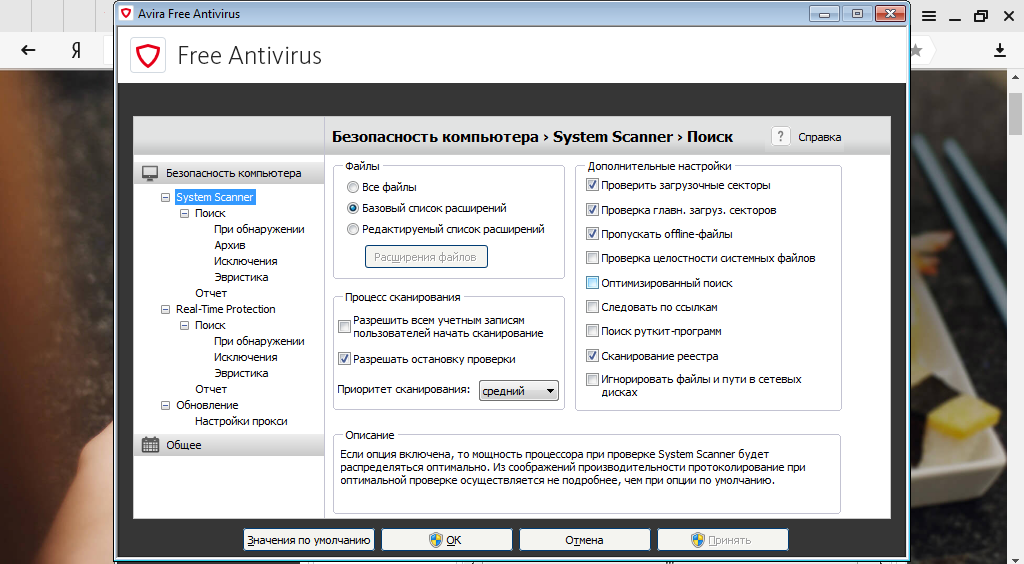Open При обнаружении under Real-Time Protection
The height and width of the screenshot is (564, 1024).
tap(259, 341)
